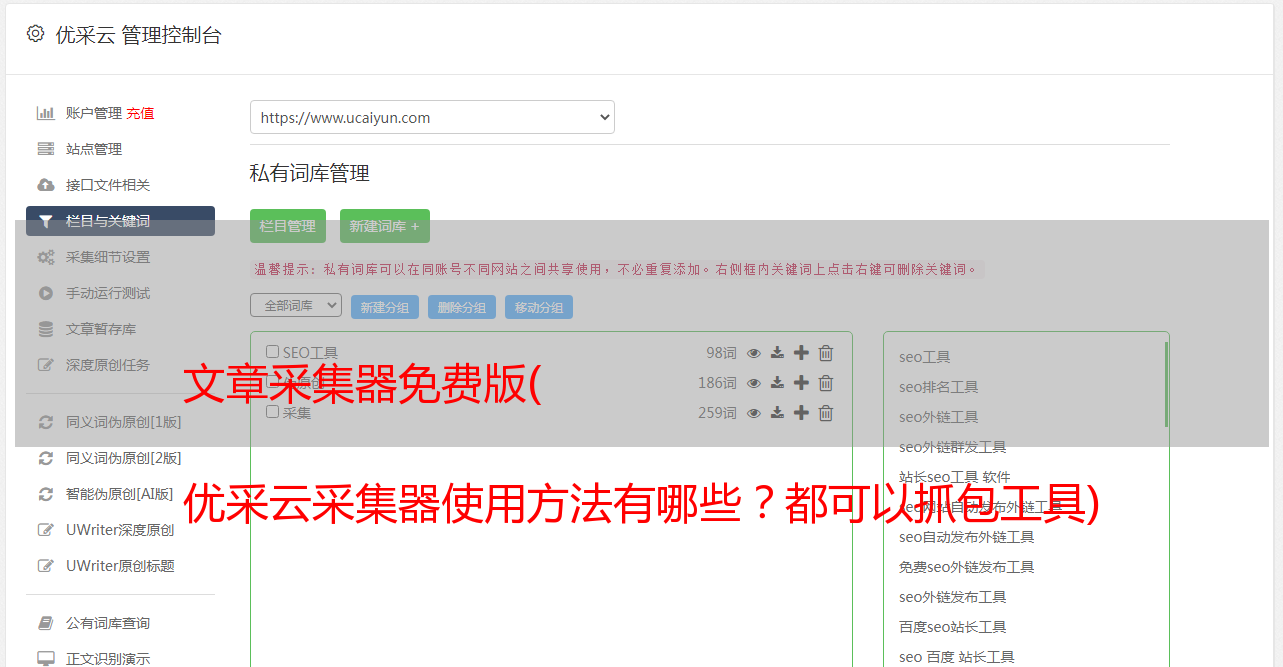Click the edit icon for UWriter深度原创
The width and height of the screenshot is (1283, 667).
tap(46, 530)
